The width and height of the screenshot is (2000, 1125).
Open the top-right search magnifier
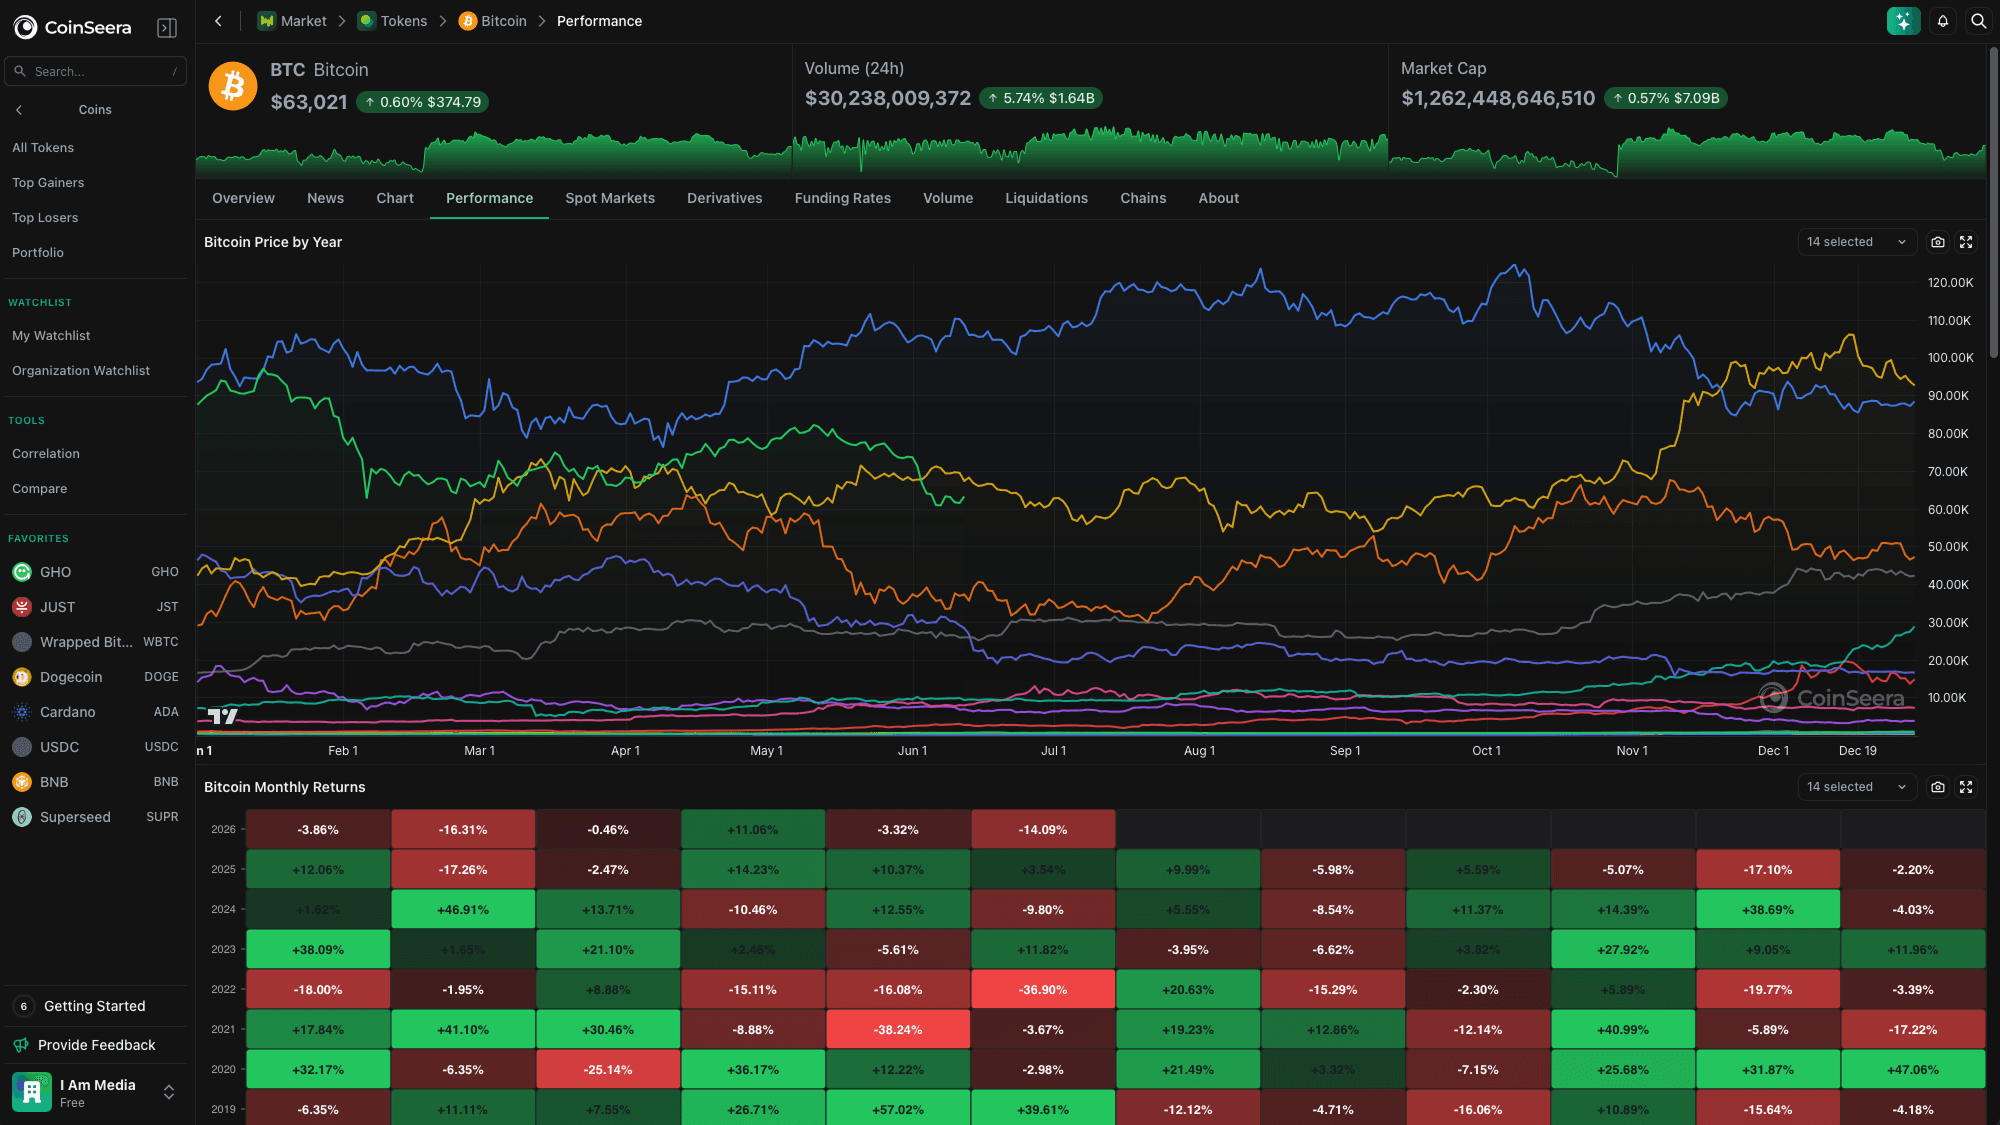pos(1978,21)
